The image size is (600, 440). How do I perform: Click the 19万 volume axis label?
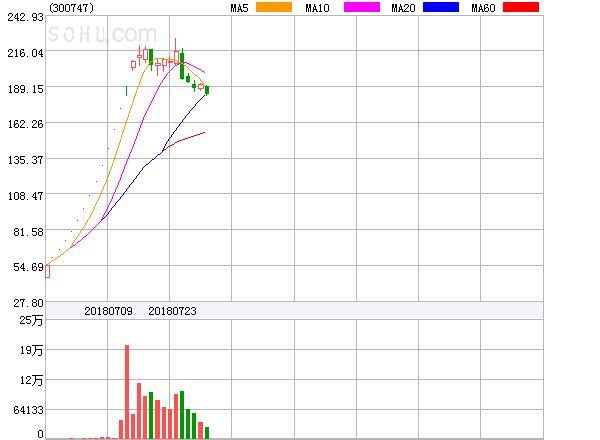click(x=31, y=350)
